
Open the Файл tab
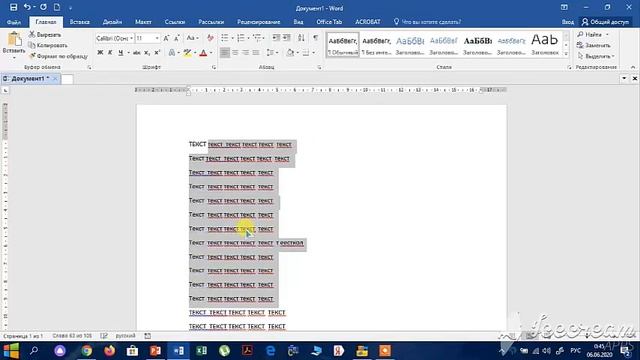point(14,22)
